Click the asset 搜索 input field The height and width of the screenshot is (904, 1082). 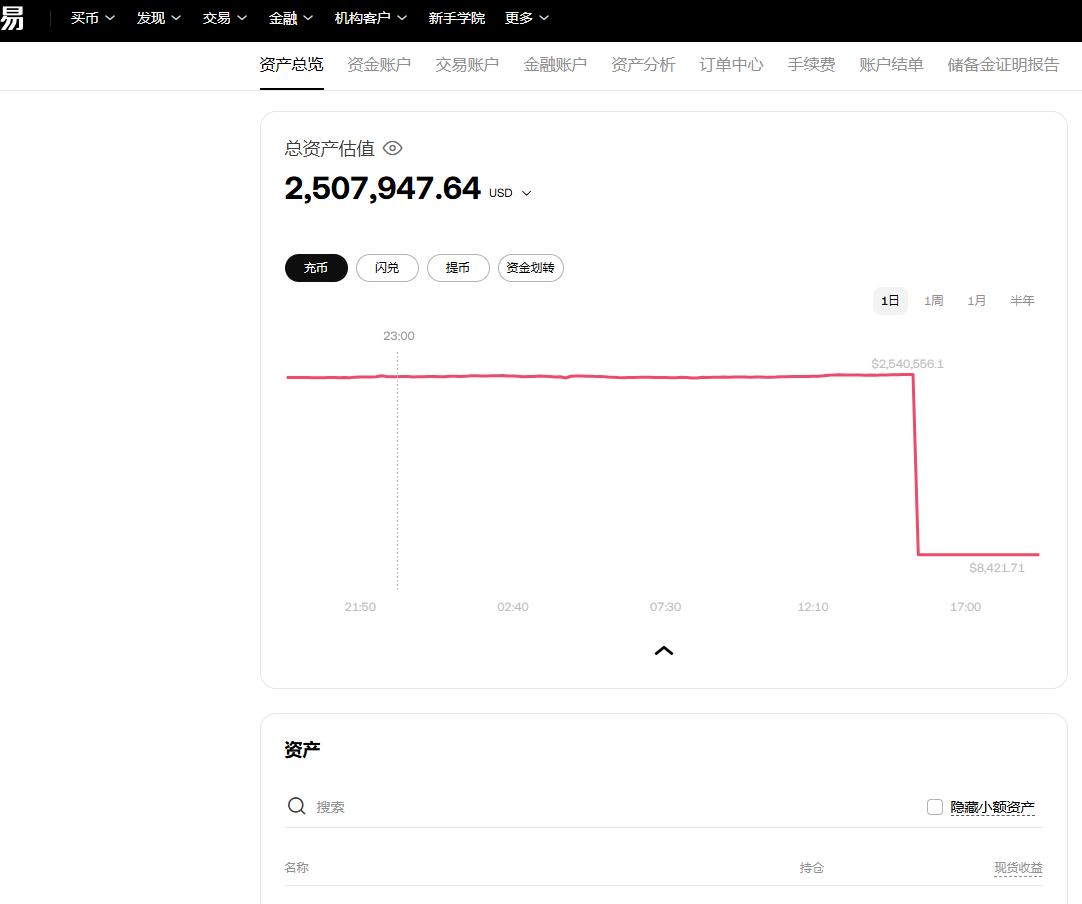coord(600,807)
